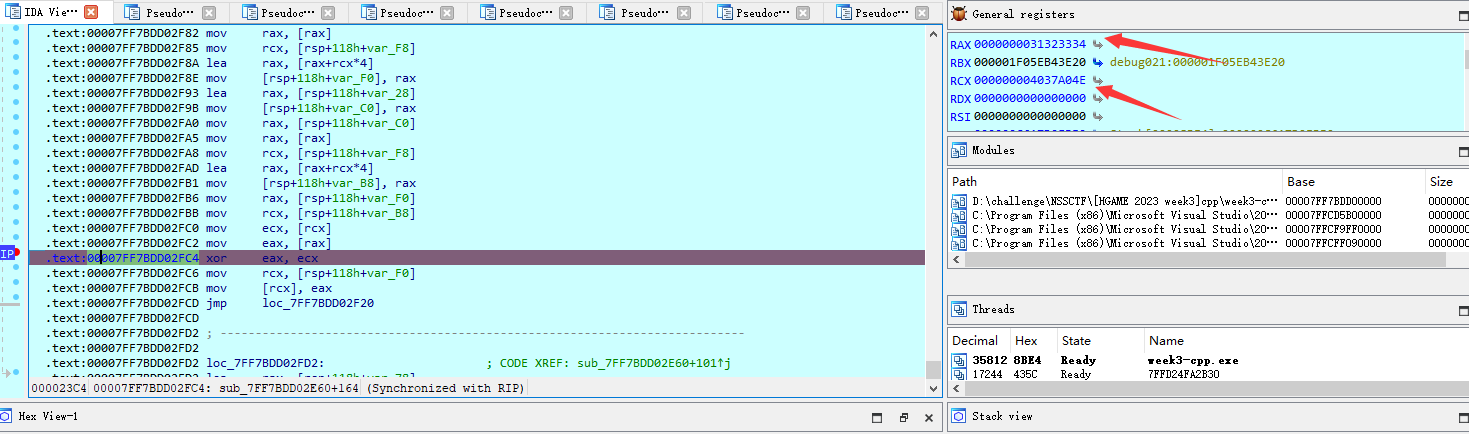Close the IDA View tab with red X

[91, 13]
